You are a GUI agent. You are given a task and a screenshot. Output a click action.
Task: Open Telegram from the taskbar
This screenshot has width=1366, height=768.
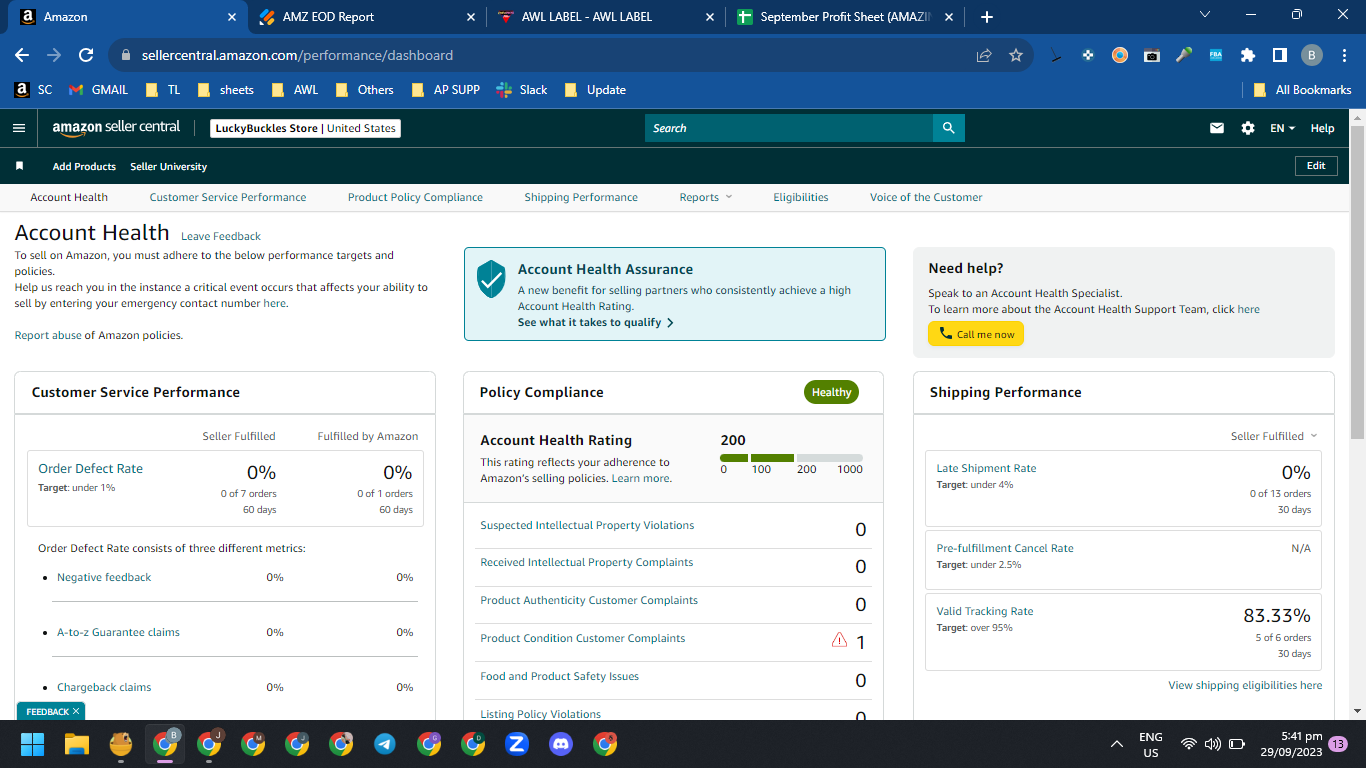(385, 743)
